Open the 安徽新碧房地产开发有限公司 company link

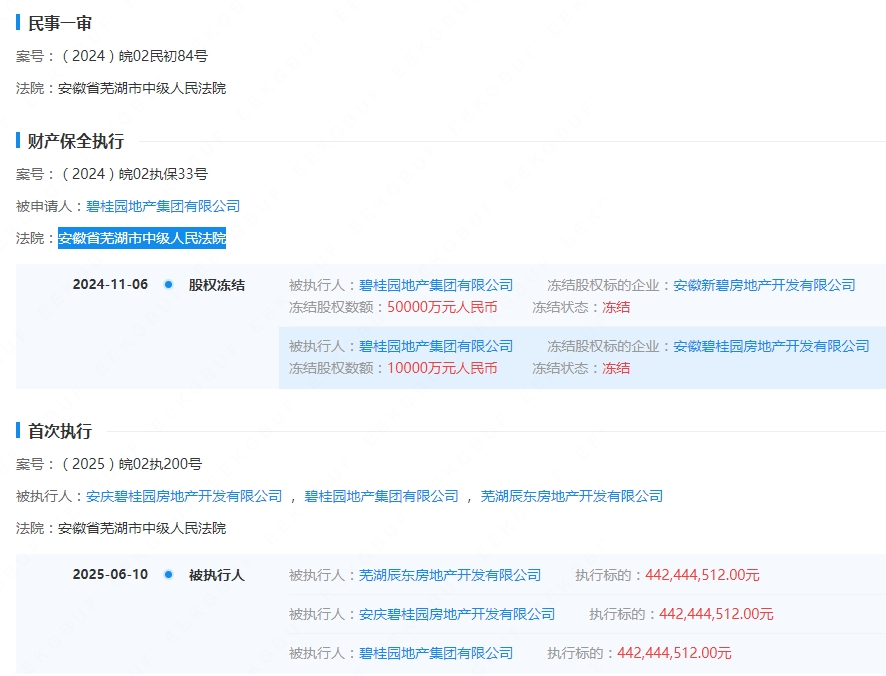pyautogui.click(x=765, y=285)
